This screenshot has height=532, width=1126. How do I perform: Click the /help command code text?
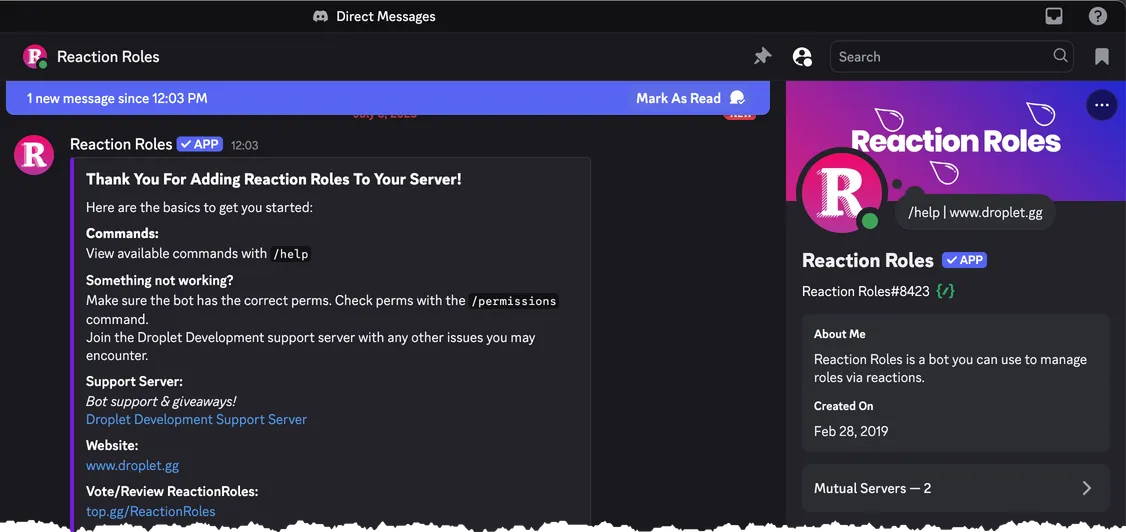290,253
